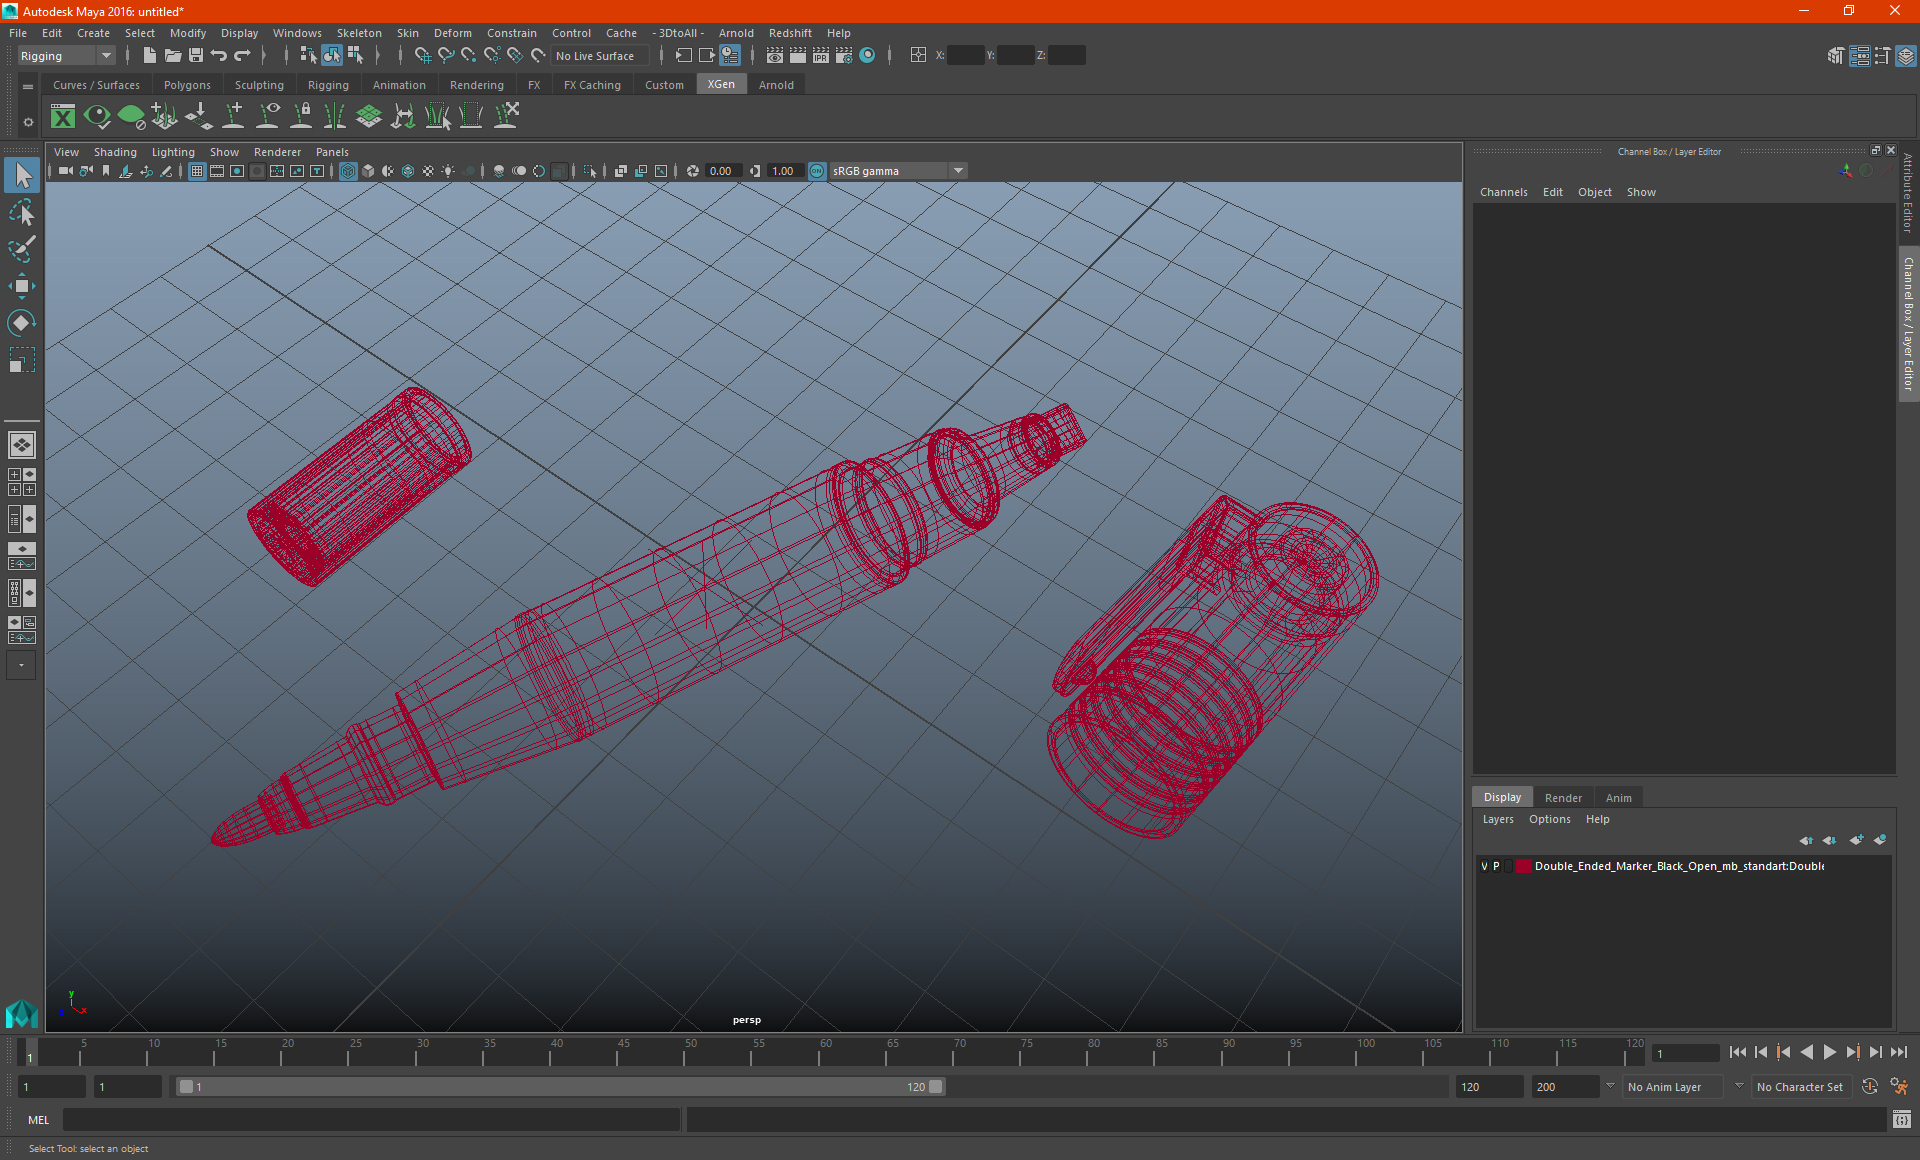The image size is (1920, 1160).
Task: Toggle P column layer playback
Action: point(1496,865)
